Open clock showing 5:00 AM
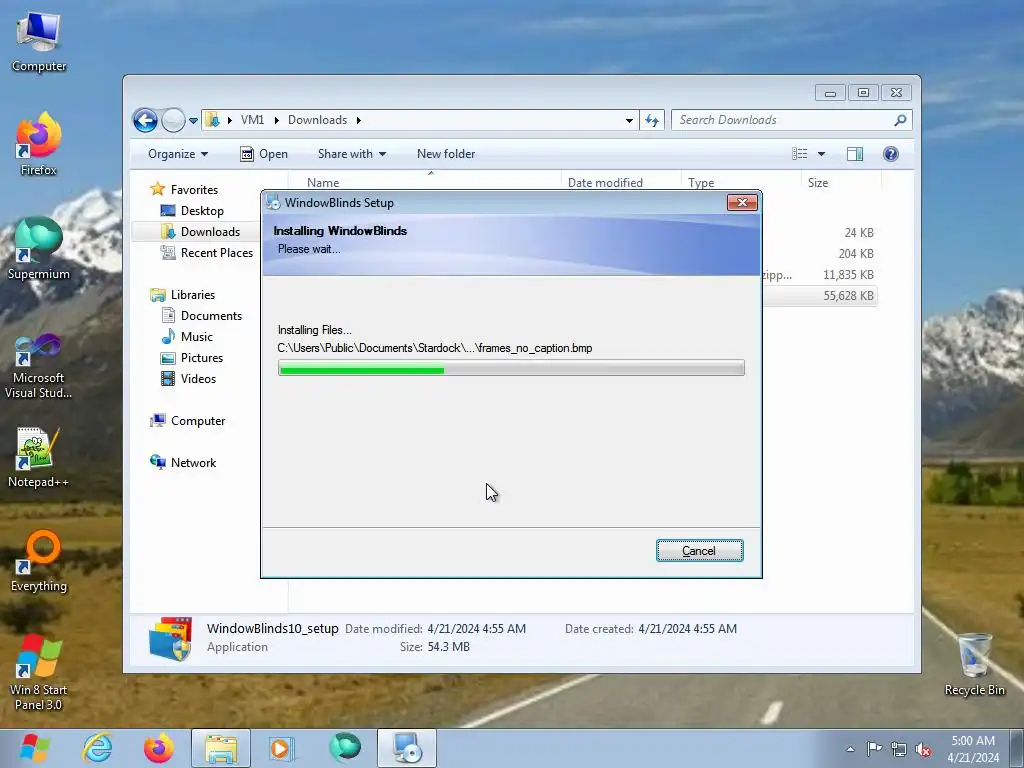Screen dimensions: 1024x768 click(x=972, y=748)
